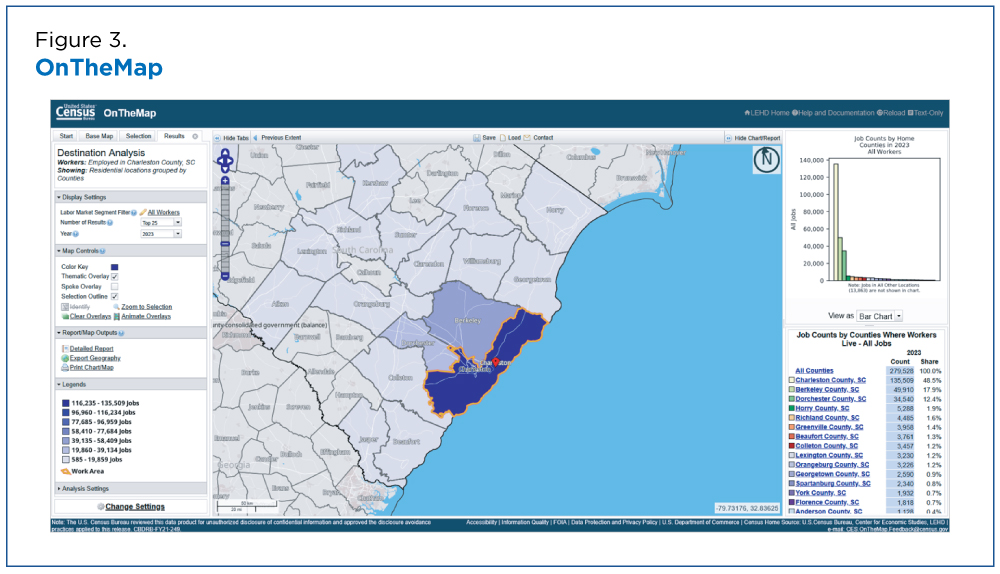
Task: Zoom in using the map plus button
Action: point(225,181)
